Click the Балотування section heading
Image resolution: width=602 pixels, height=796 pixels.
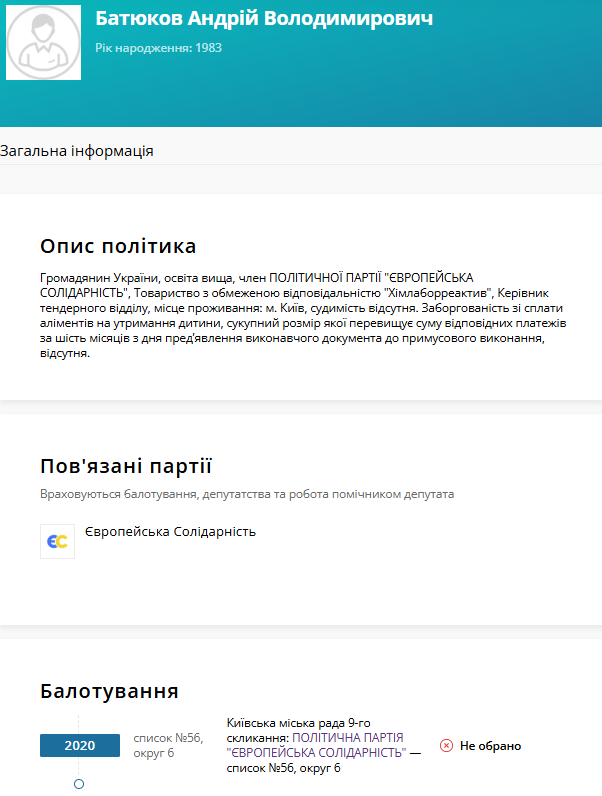click(x=109, y=691)
